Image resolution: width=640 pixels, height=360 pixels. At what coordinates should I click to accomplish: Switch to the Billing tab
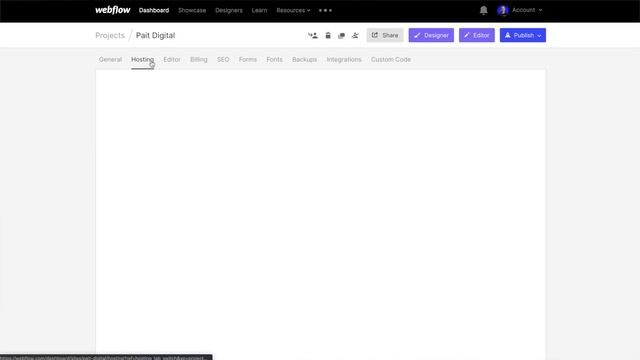[x=199, y=60]
